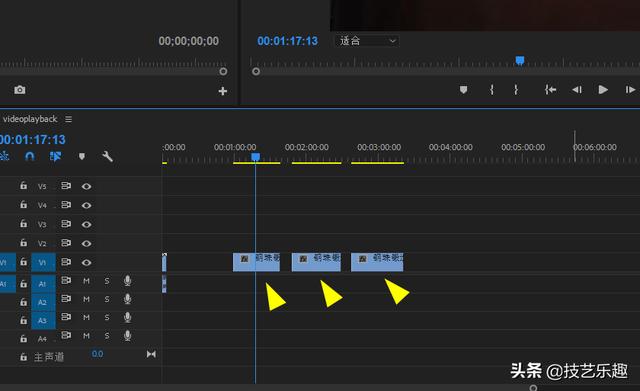Step forward one frame
The width and height of the screenshot is (640, 391).
(x=630, y=89)
